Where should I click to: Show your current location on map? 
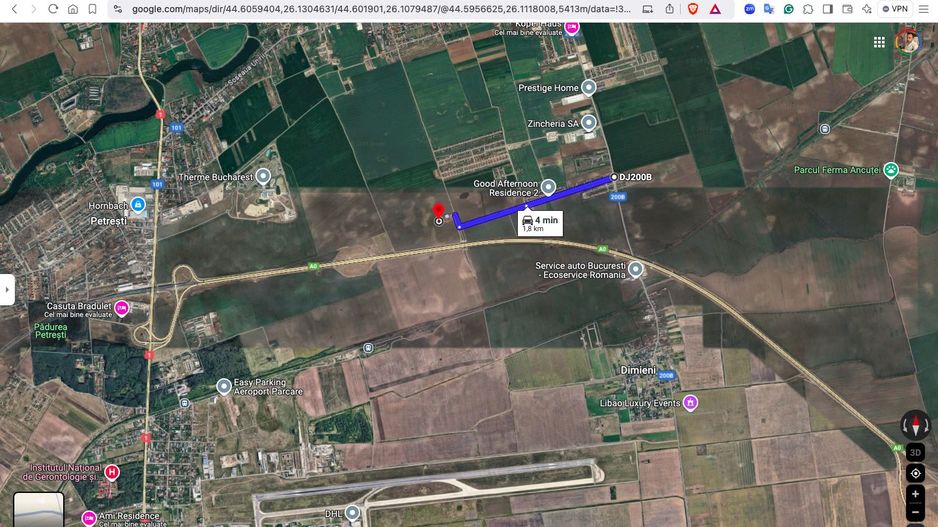click(915, 473)
